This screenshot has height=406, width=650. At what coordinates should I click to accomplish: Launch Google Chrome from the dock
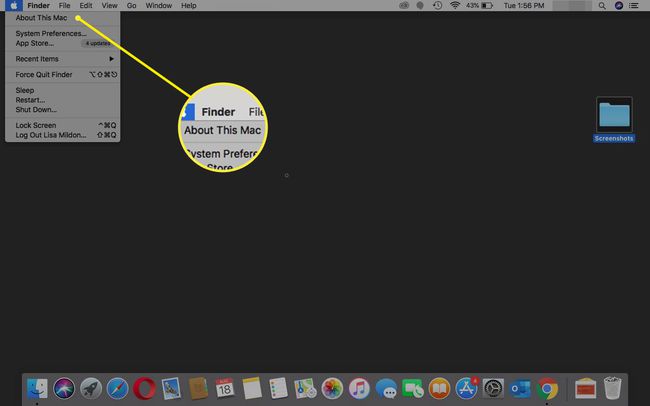(x=547, y=389)
